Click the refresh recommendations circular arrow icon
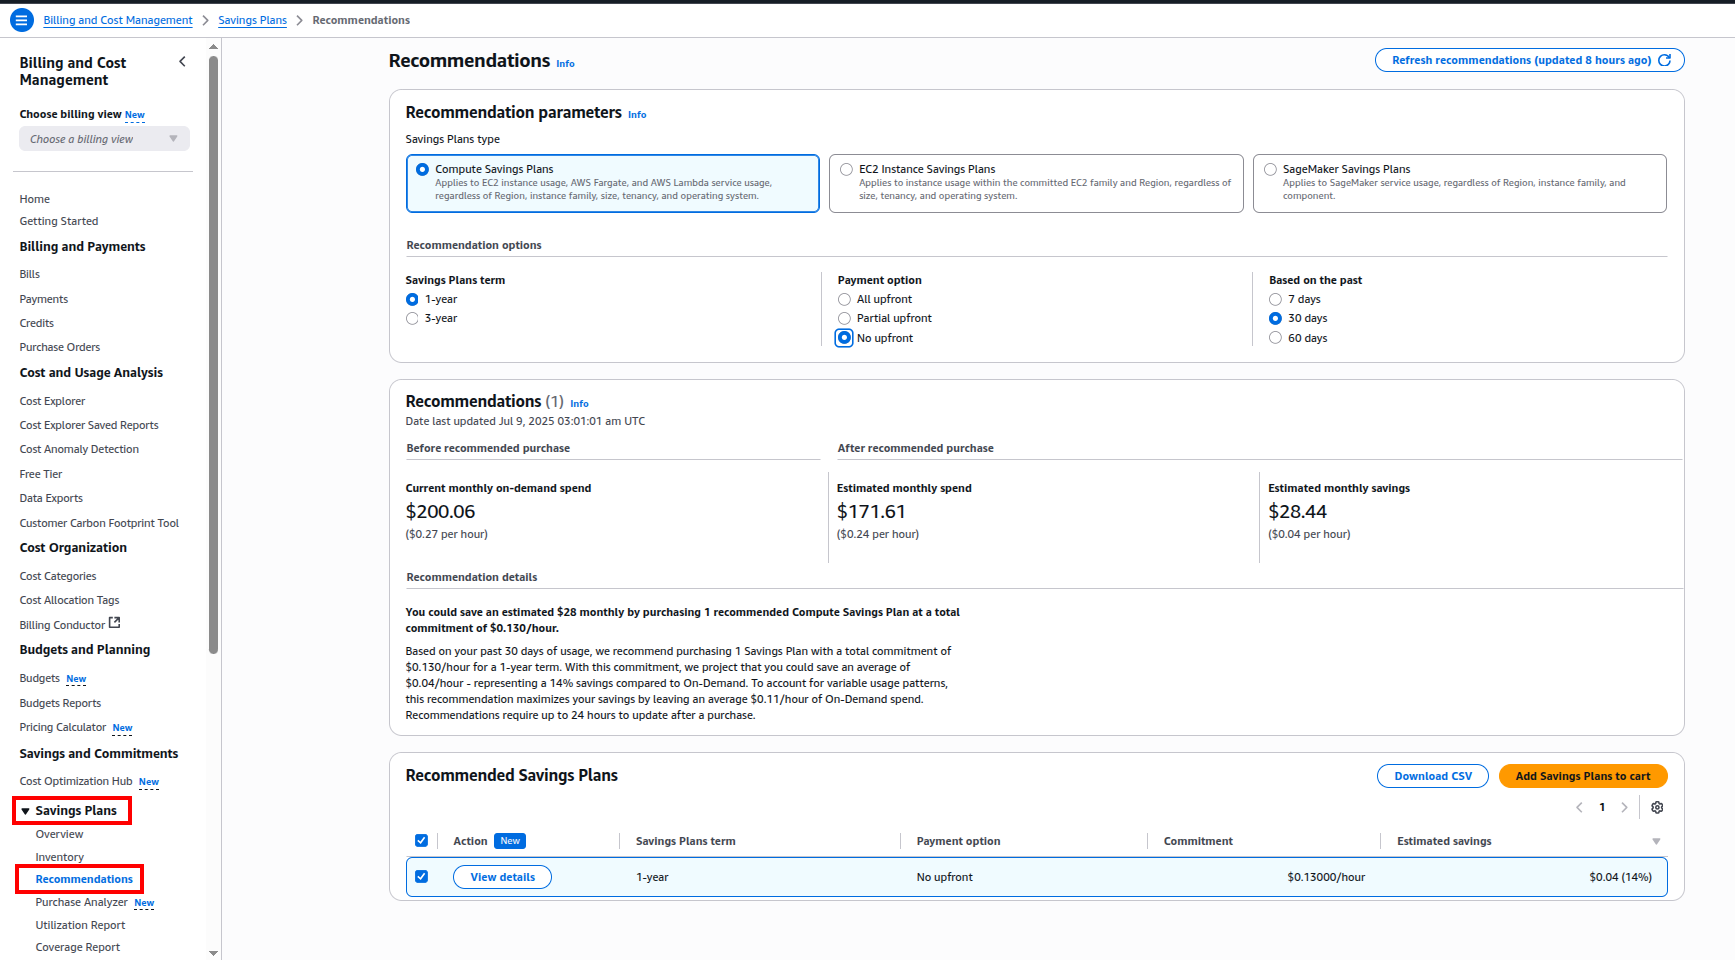This screenshot has height=960, width=1735. 1665,60
